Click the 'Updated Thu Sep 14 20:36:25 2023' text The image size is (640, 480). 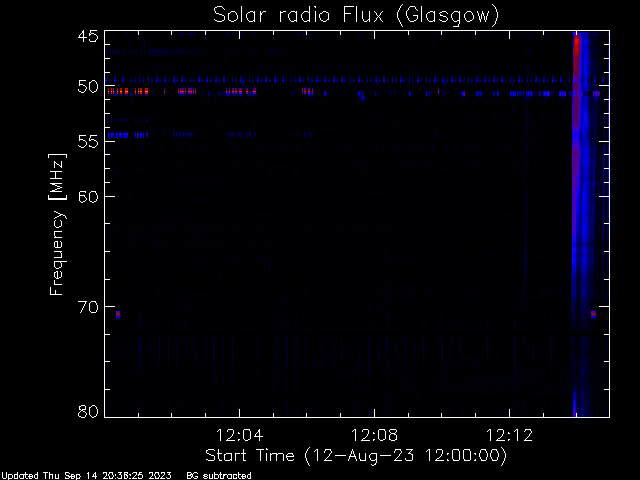(86, 476)
